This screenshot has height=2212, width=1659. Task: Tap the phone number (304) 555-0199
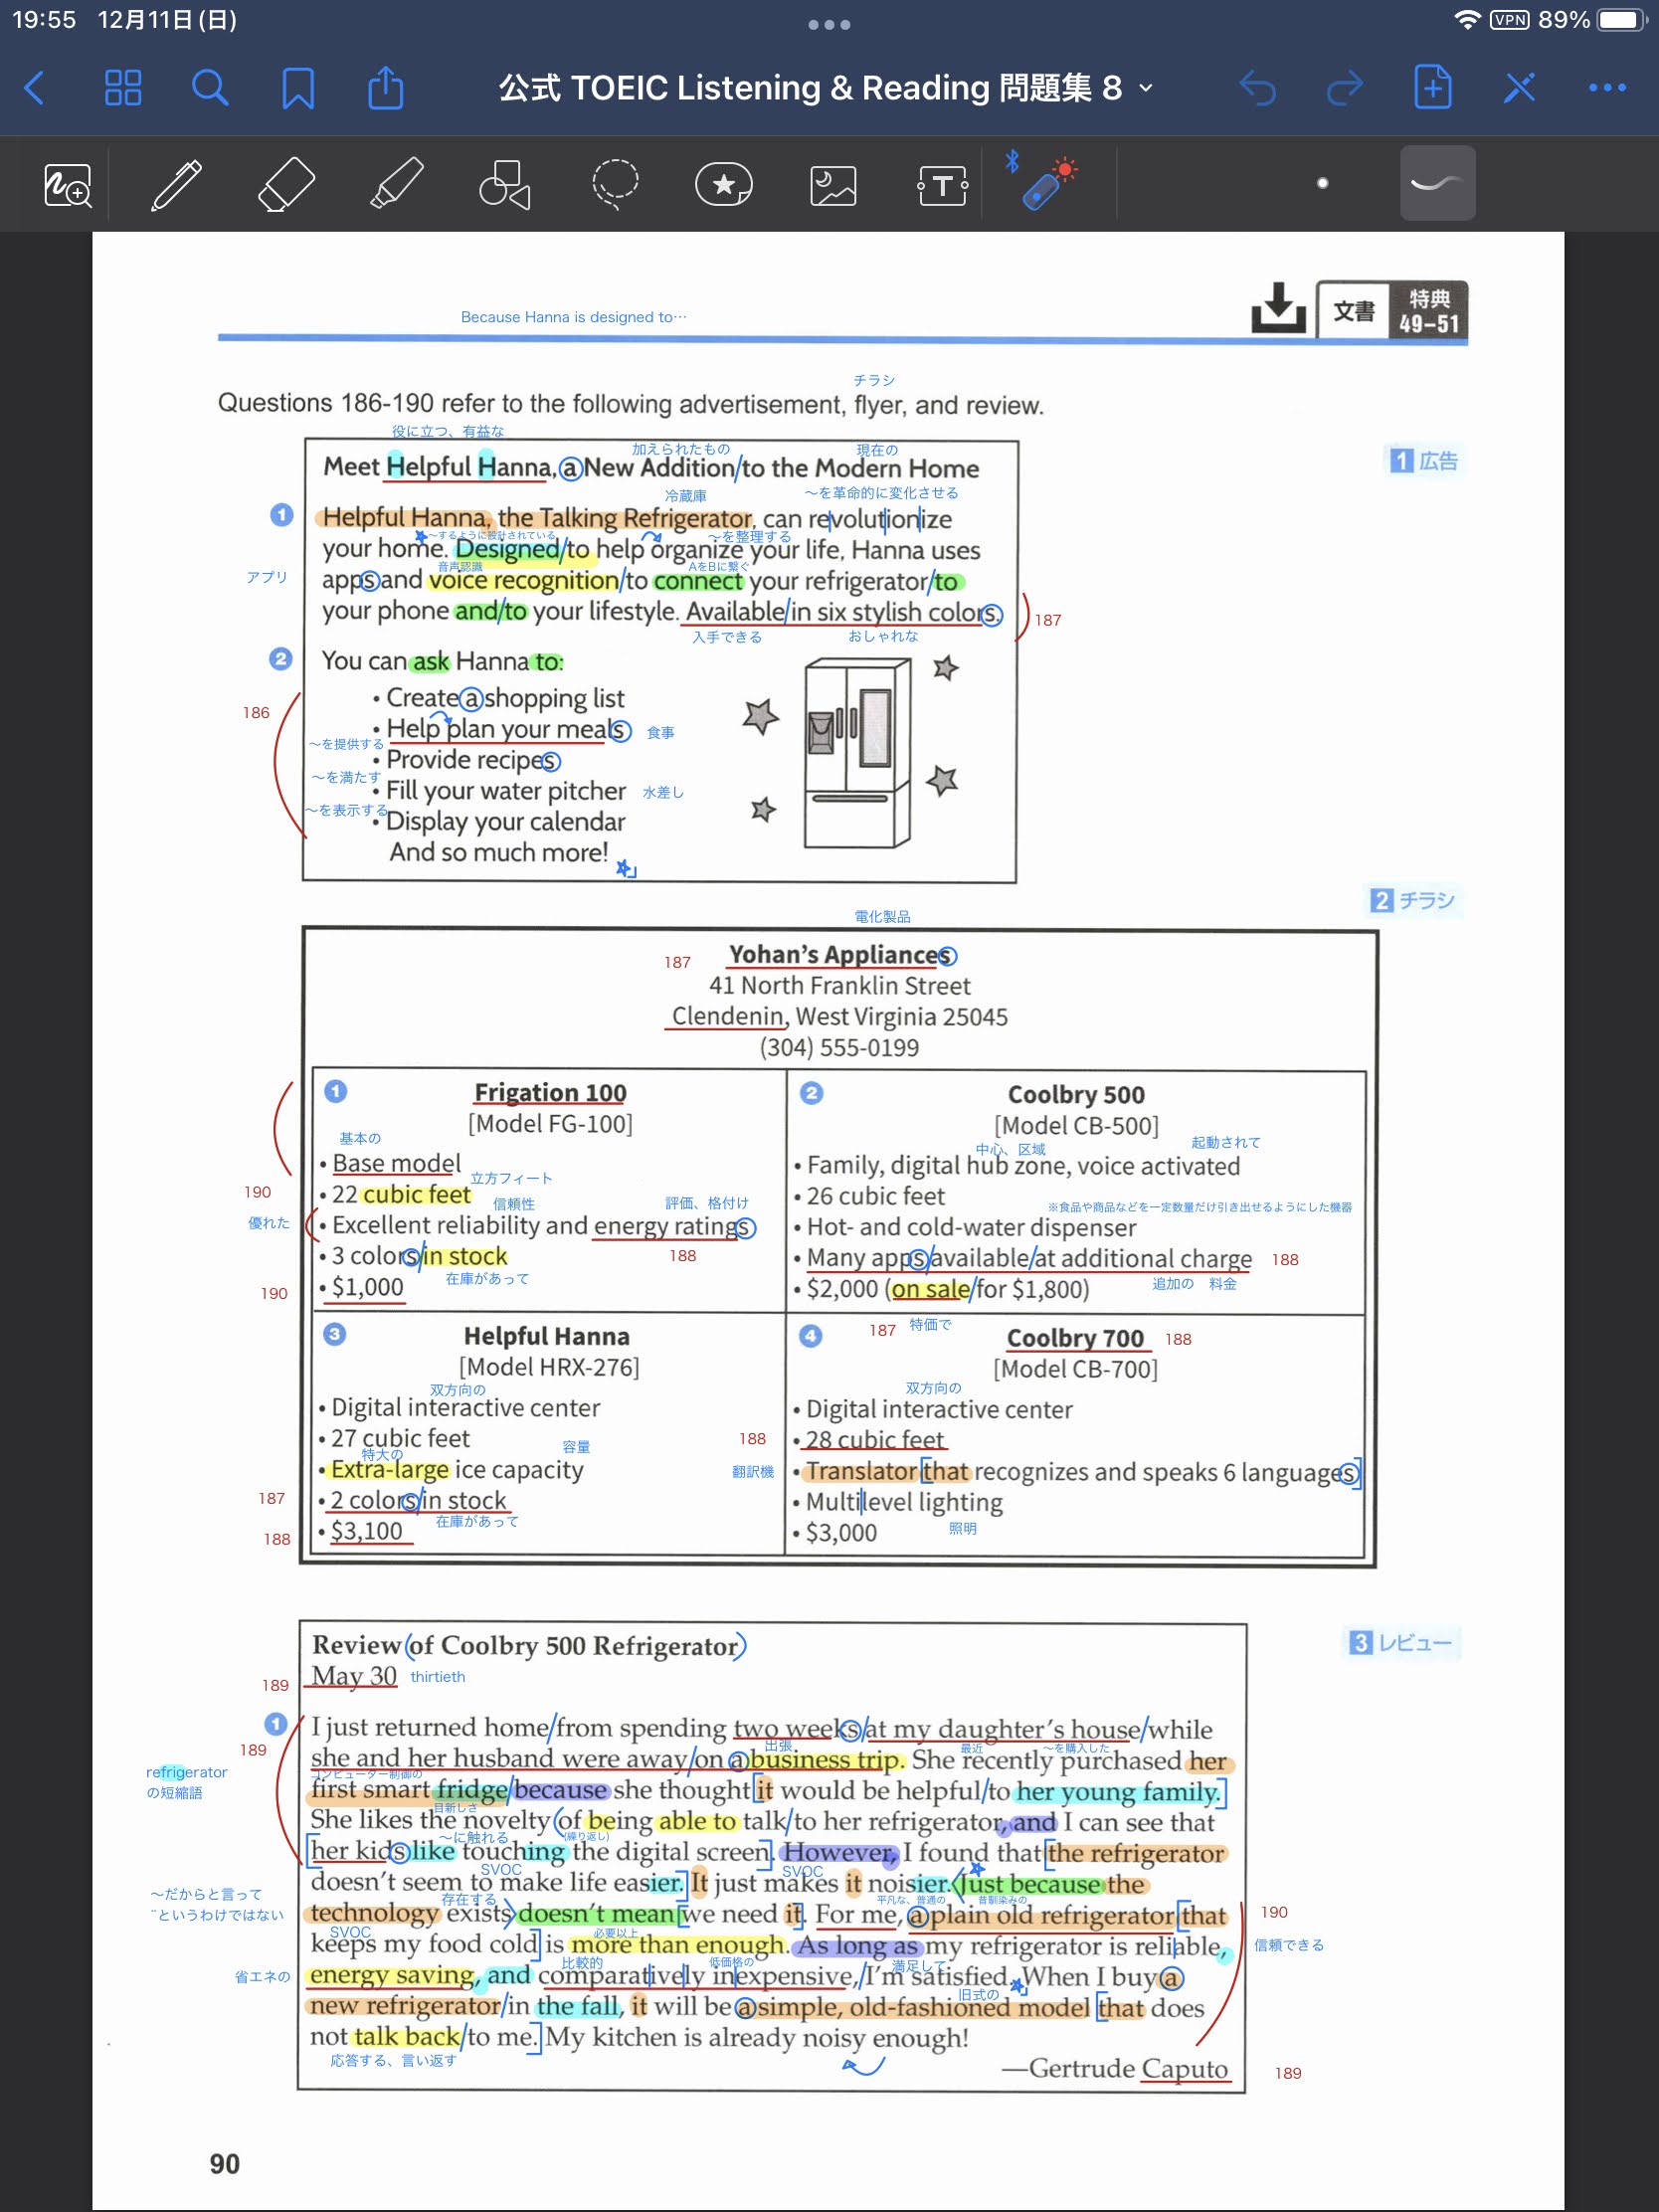(839, 1047)
